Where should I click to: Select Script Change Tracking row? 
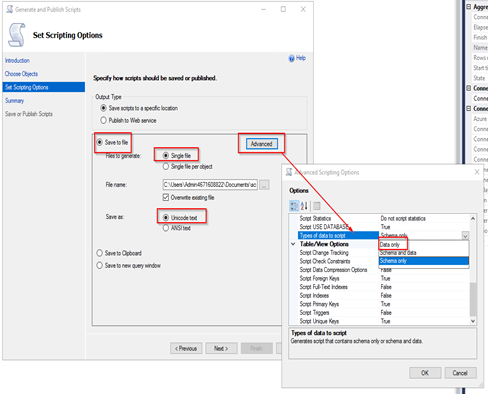pos(338,253)
